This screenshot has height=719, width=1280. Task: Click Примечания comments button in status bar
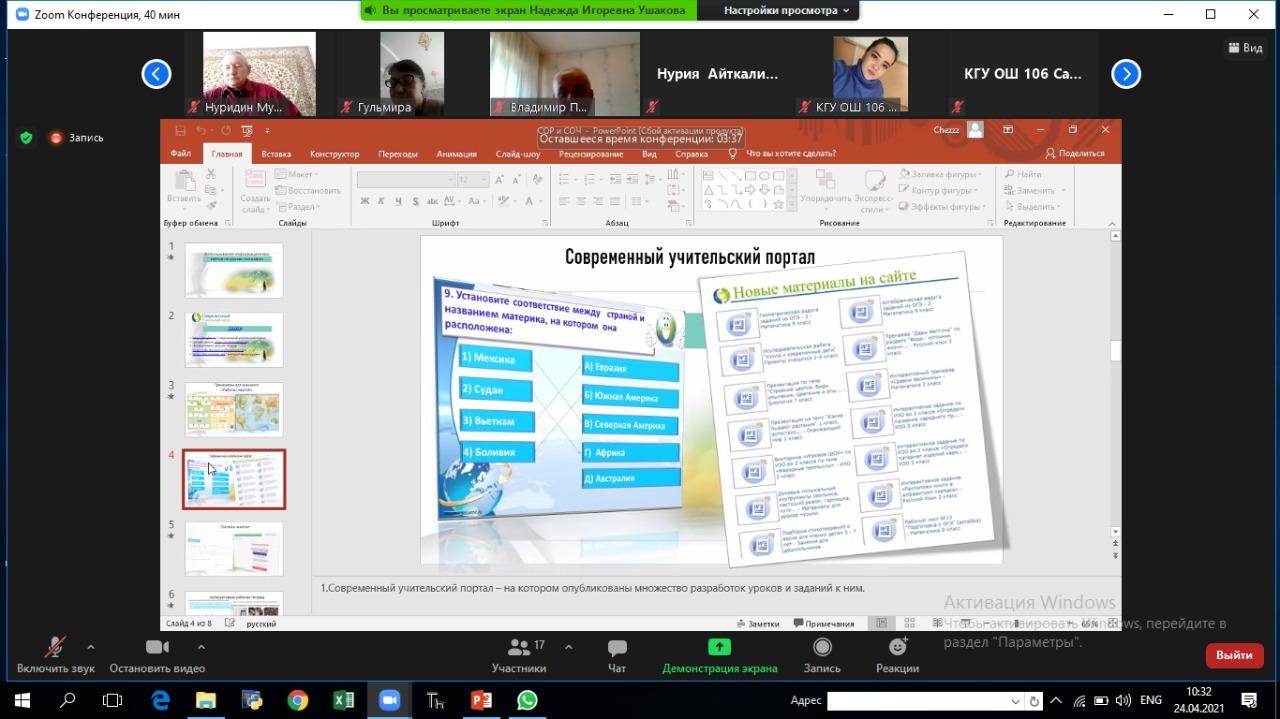point(824,623)
